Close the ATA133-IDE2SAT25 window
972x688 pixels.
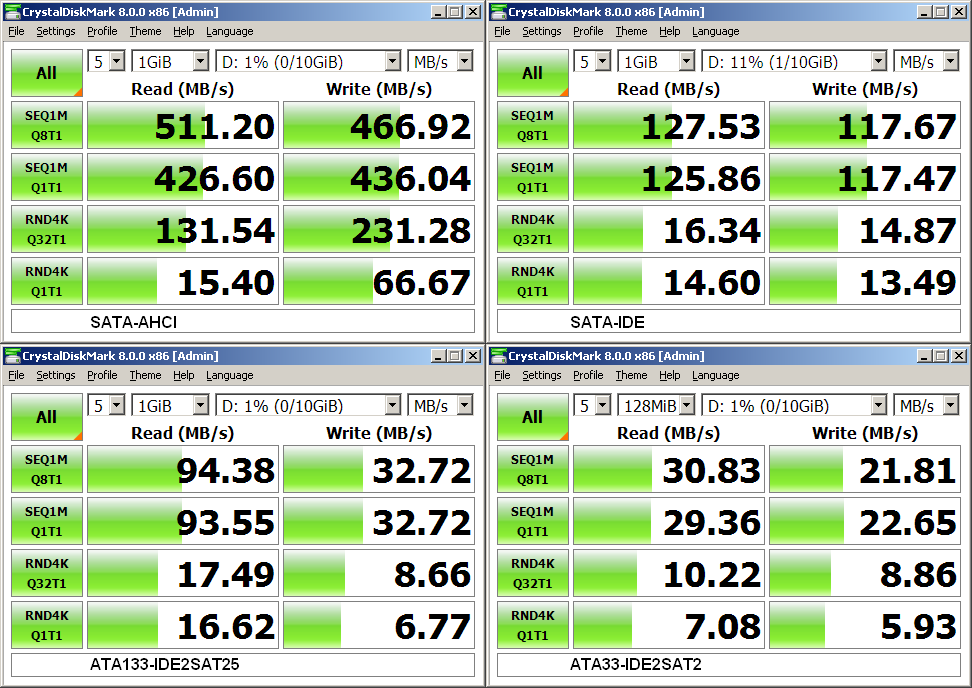pos(473,356)
